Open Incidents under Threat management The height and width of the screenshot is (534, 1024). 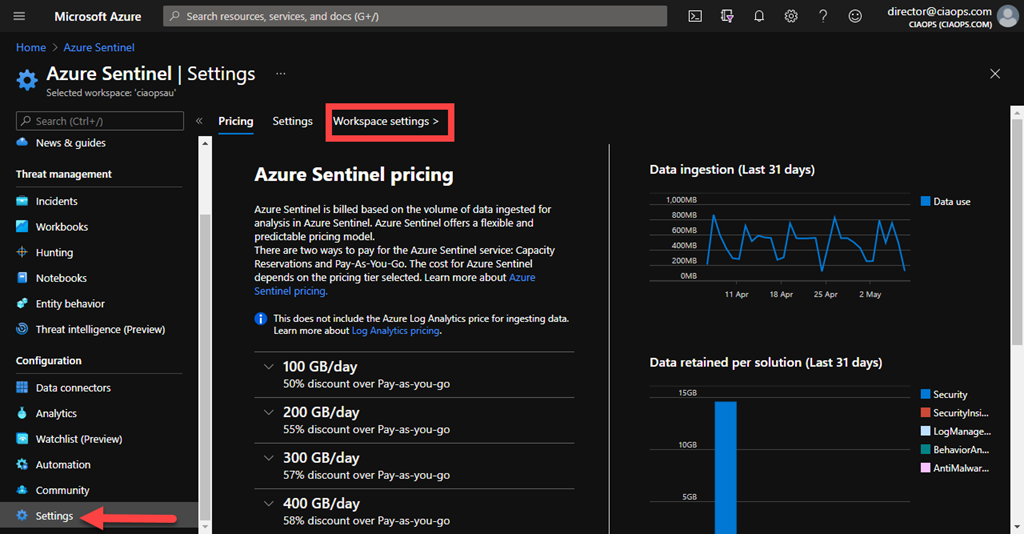click(56, 201)
